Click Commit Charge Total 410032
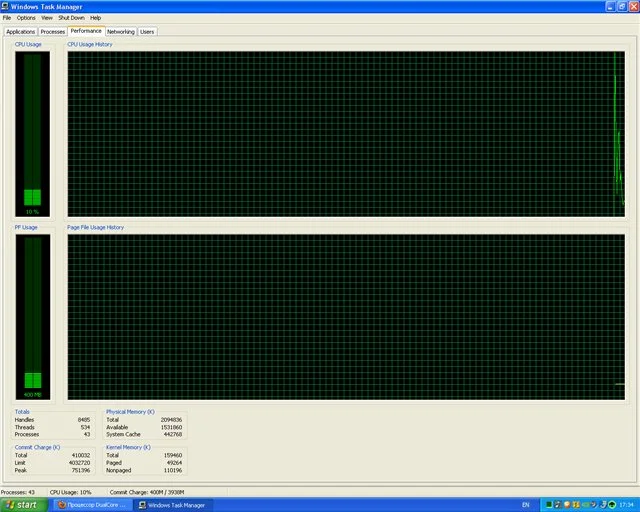This screenshot has height=512, width=640. pyautogui.click(x=81, y=455)
